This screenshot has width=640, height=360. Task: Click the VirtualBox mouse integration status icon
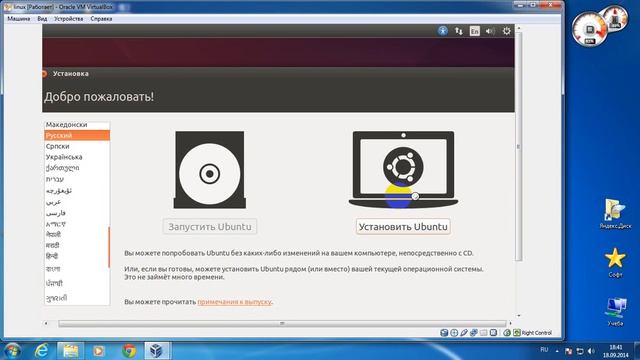pyautogui.click(x=507, y=333)
